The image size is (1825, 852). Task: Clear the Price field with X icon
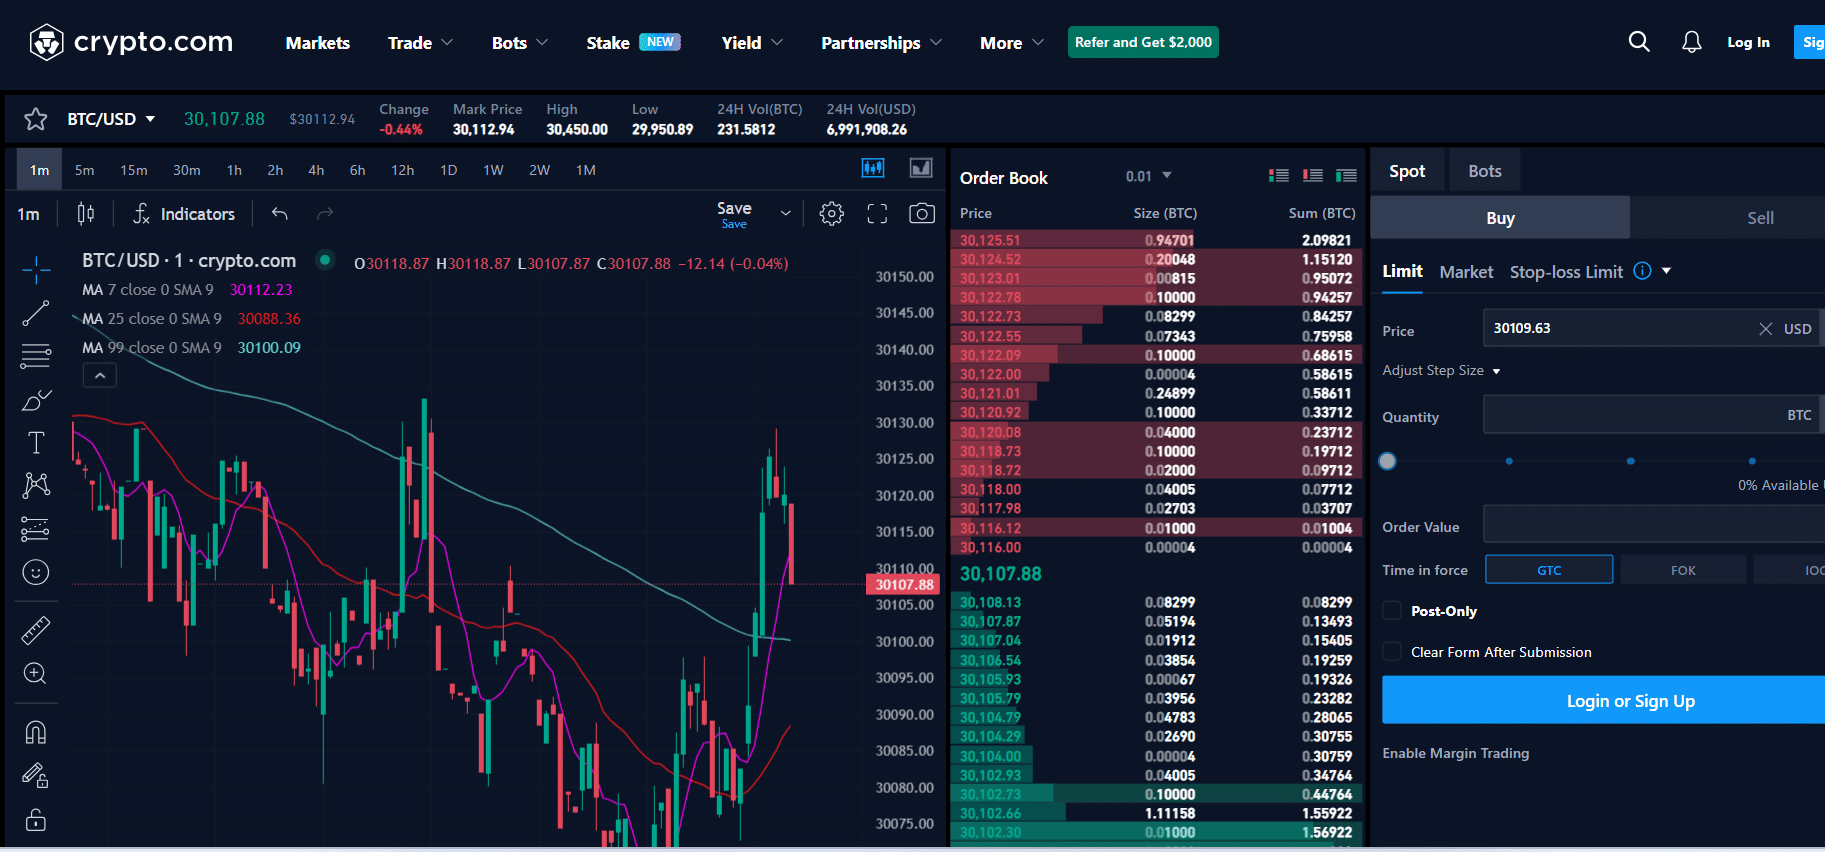pyautogui.click(x=1766, y=329)
